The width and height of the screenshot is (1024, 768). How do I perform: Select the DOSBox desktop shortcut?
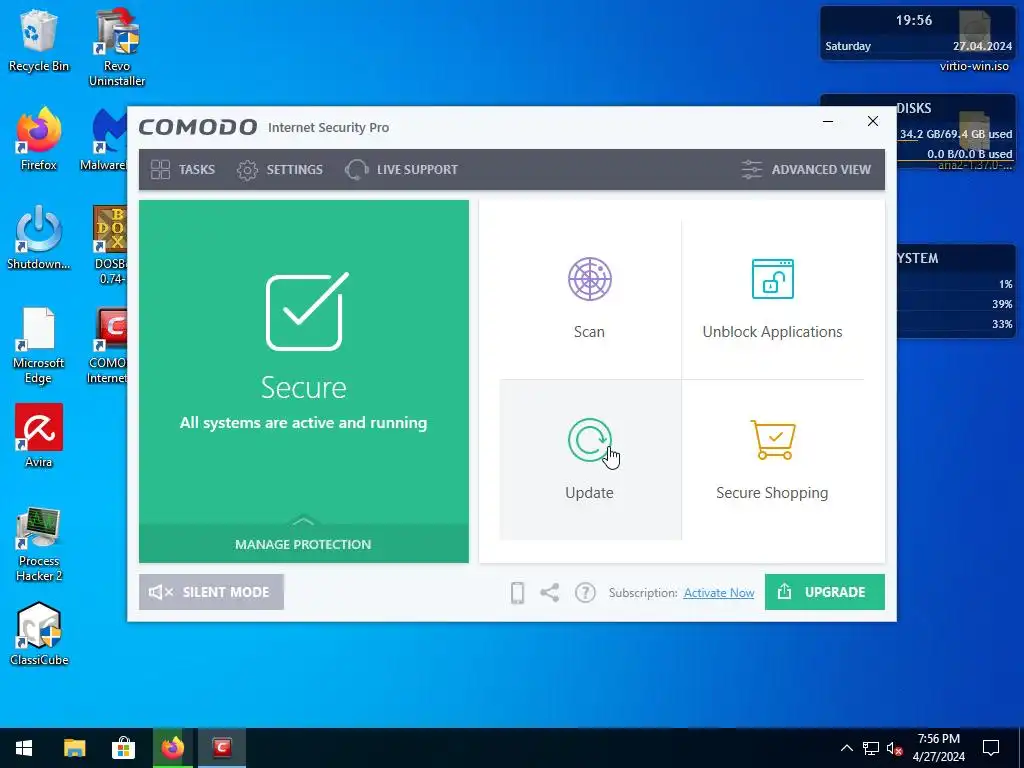(x=110, y=245)
